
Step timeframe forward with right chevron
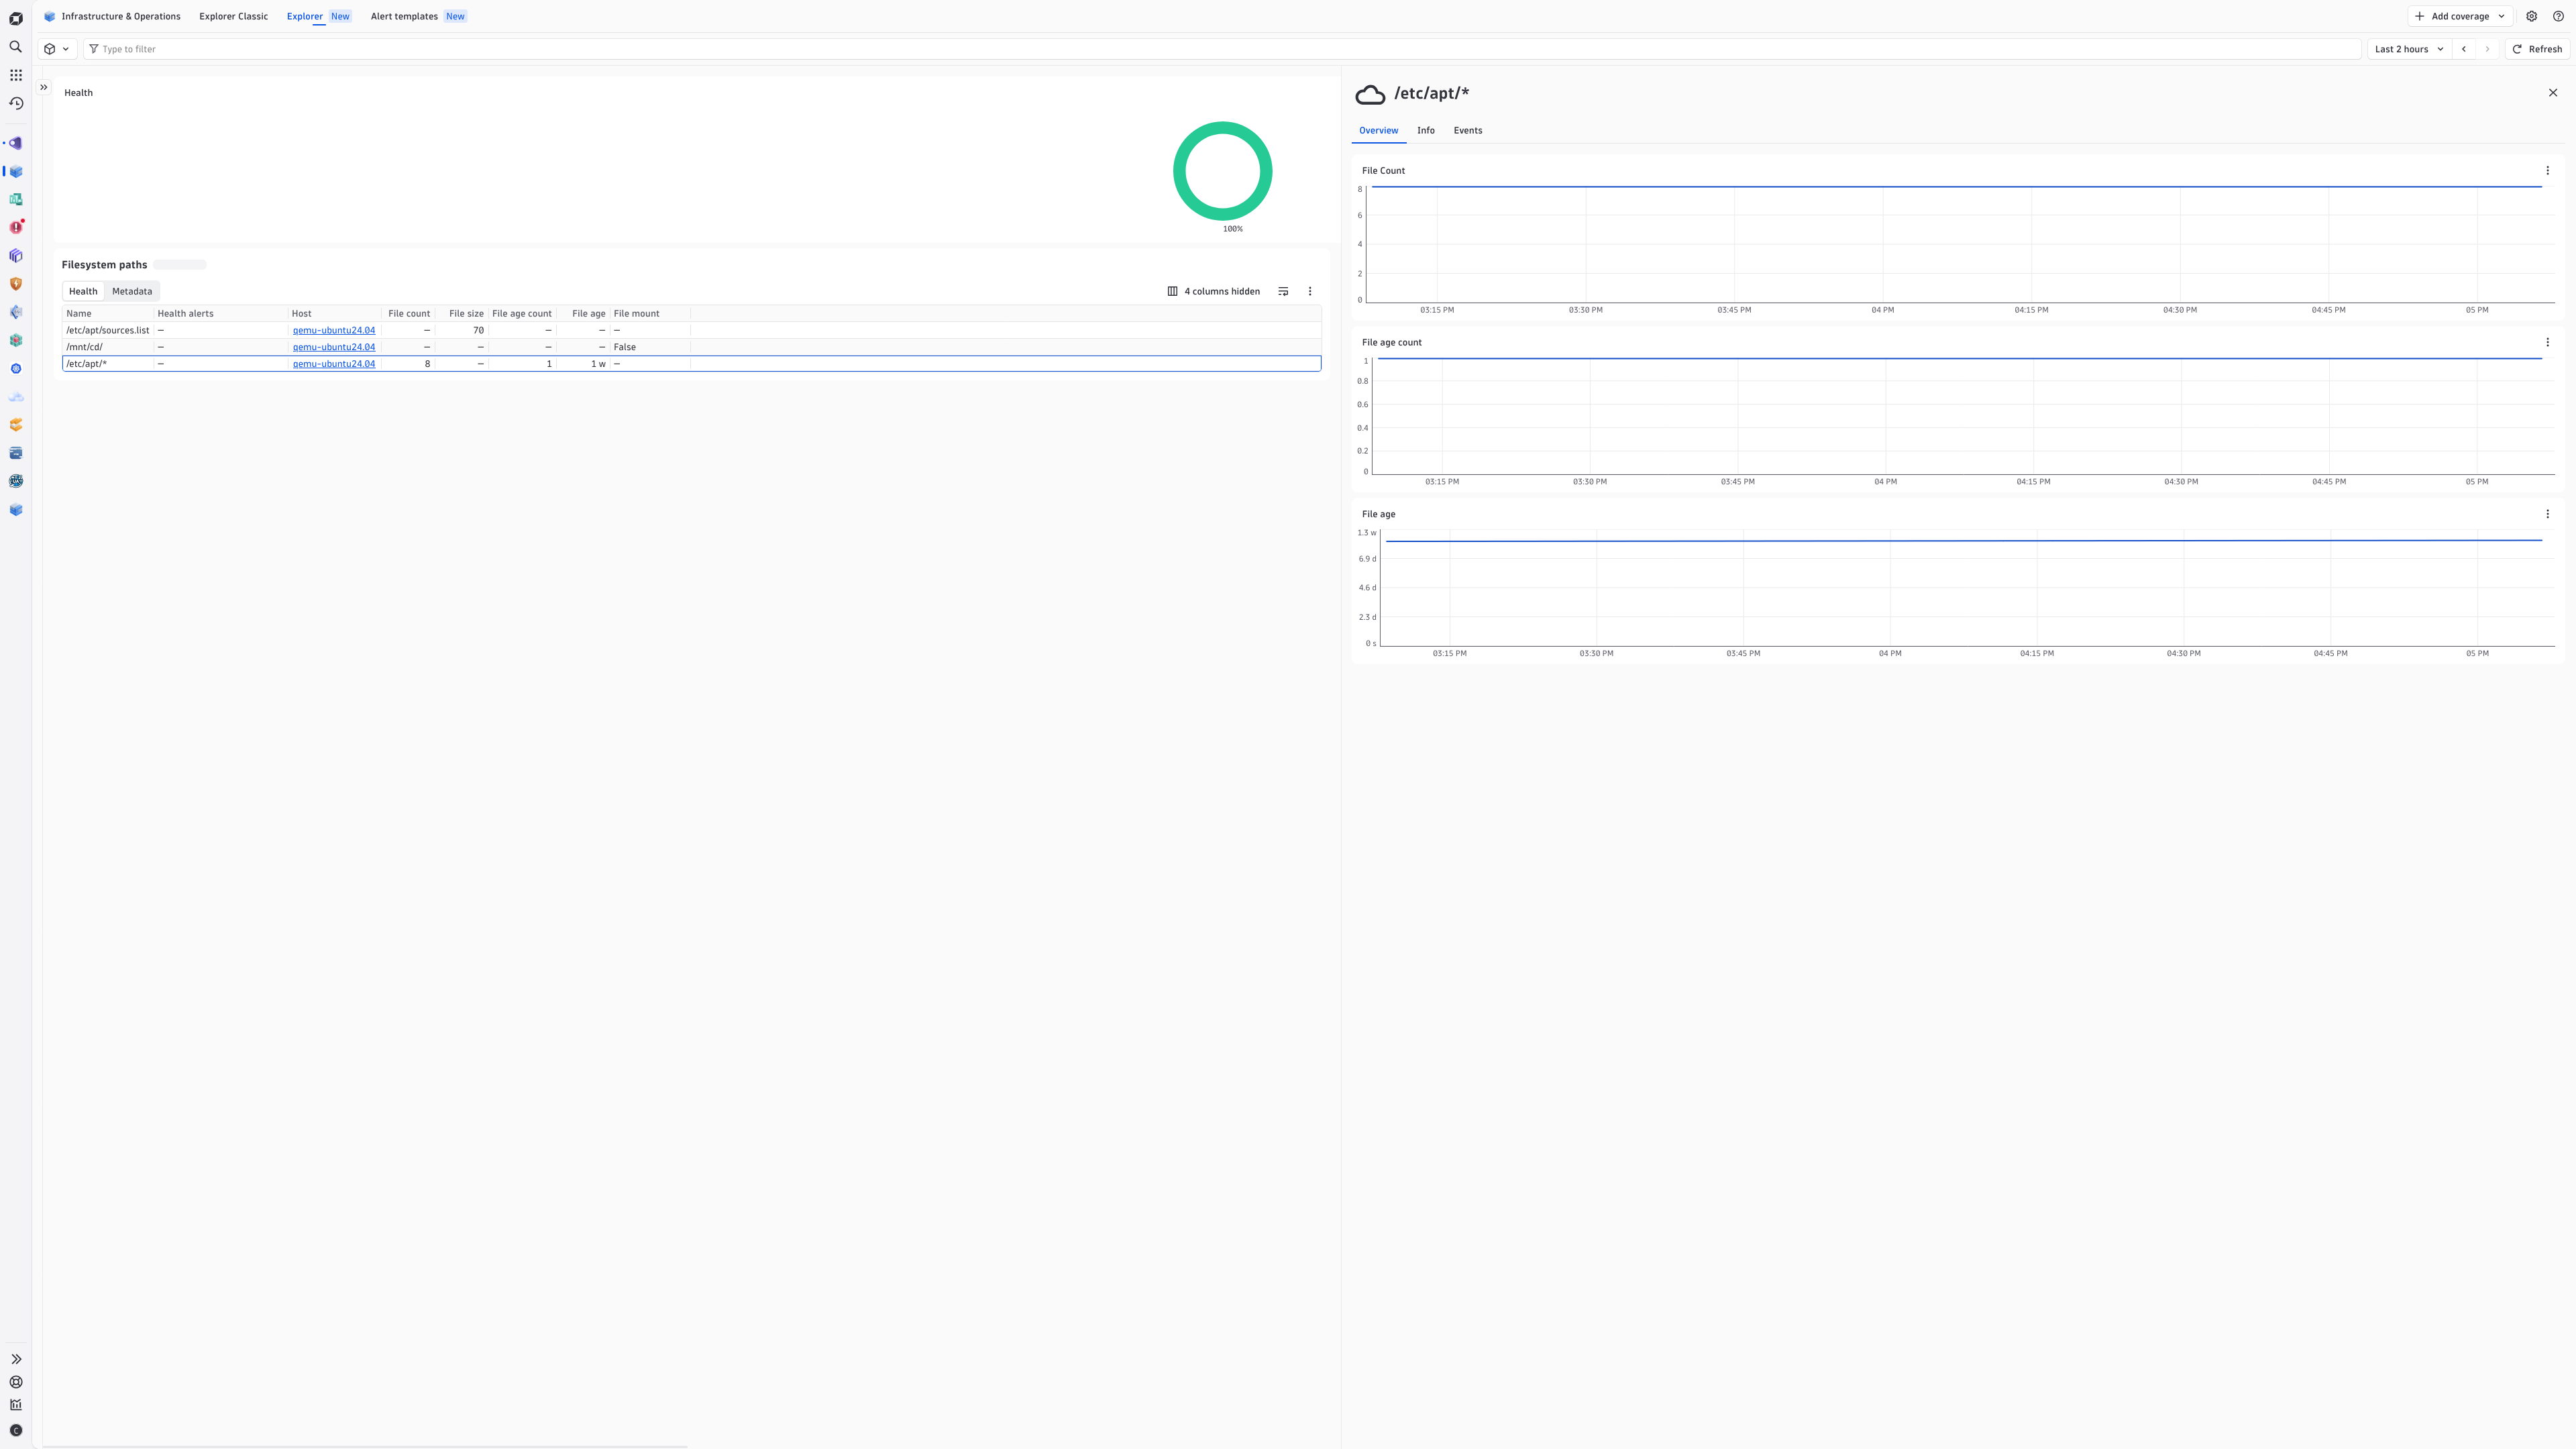2488,49
